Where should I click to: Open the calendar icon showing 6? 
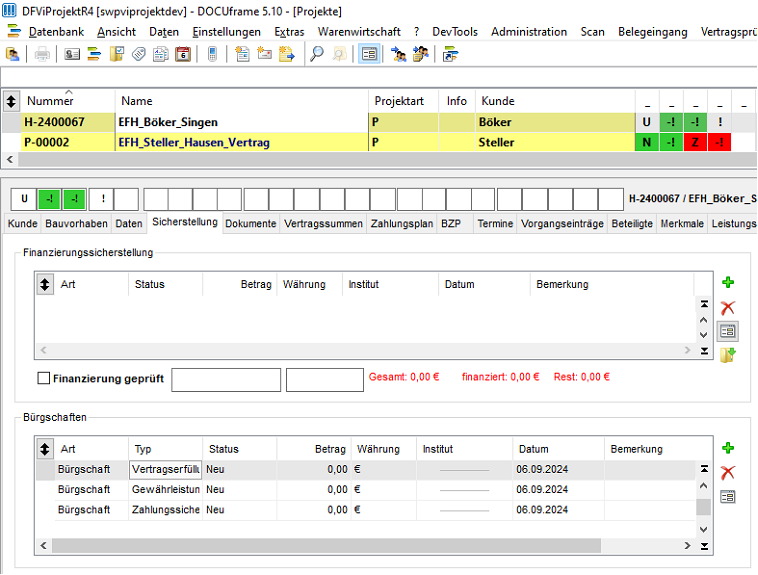point(183,54)
